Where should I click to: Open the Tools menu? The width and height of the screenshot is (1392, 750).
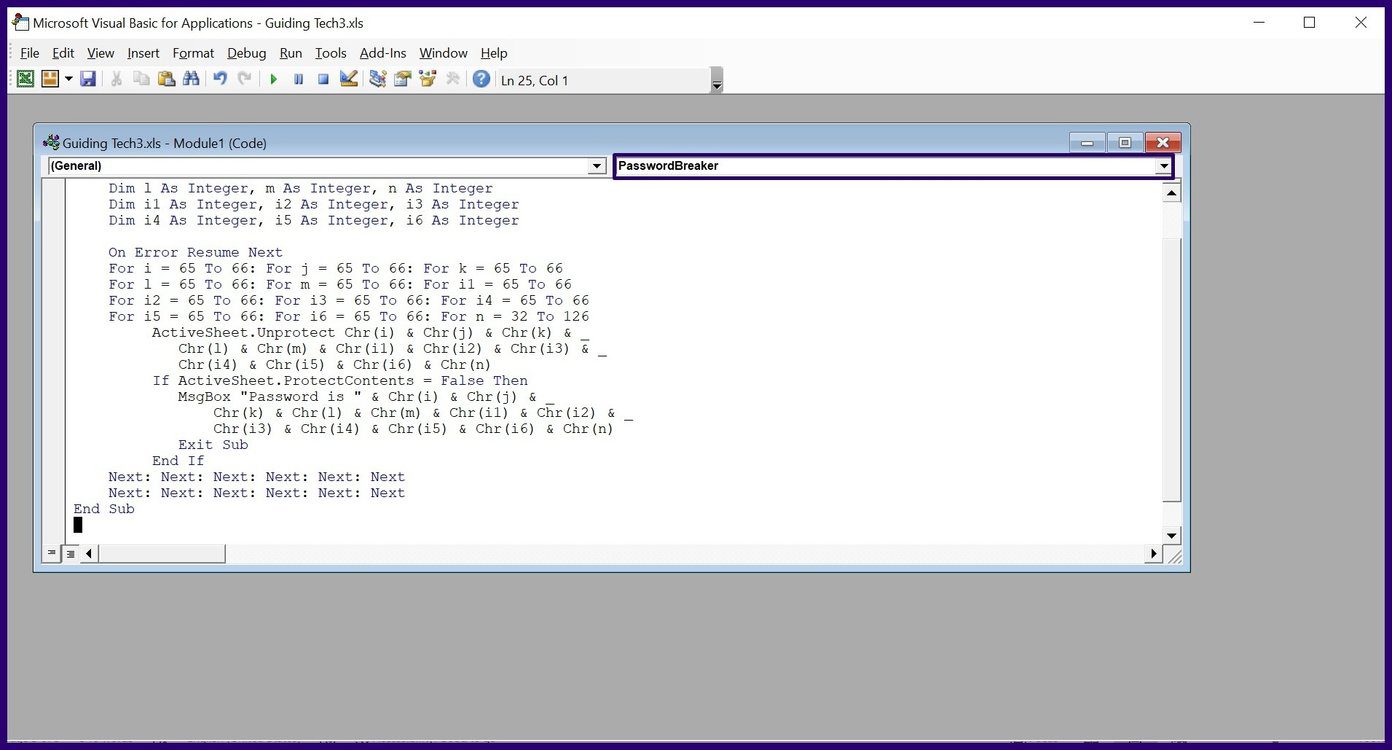tap(330, 53)
